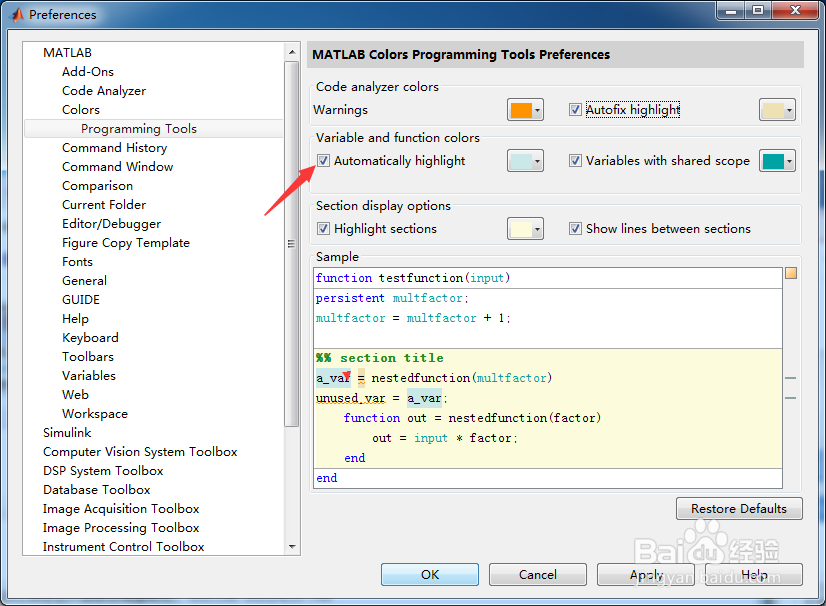Select Image Acquisition Toolbox item
Image resolution: width=826 pixels, height=606 pixels.
(x=121, y=509)
